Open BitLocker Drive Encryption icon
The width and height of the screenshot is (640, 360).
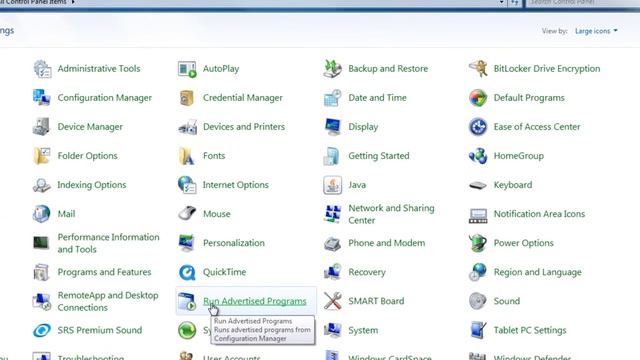click(x=478, y=69)
